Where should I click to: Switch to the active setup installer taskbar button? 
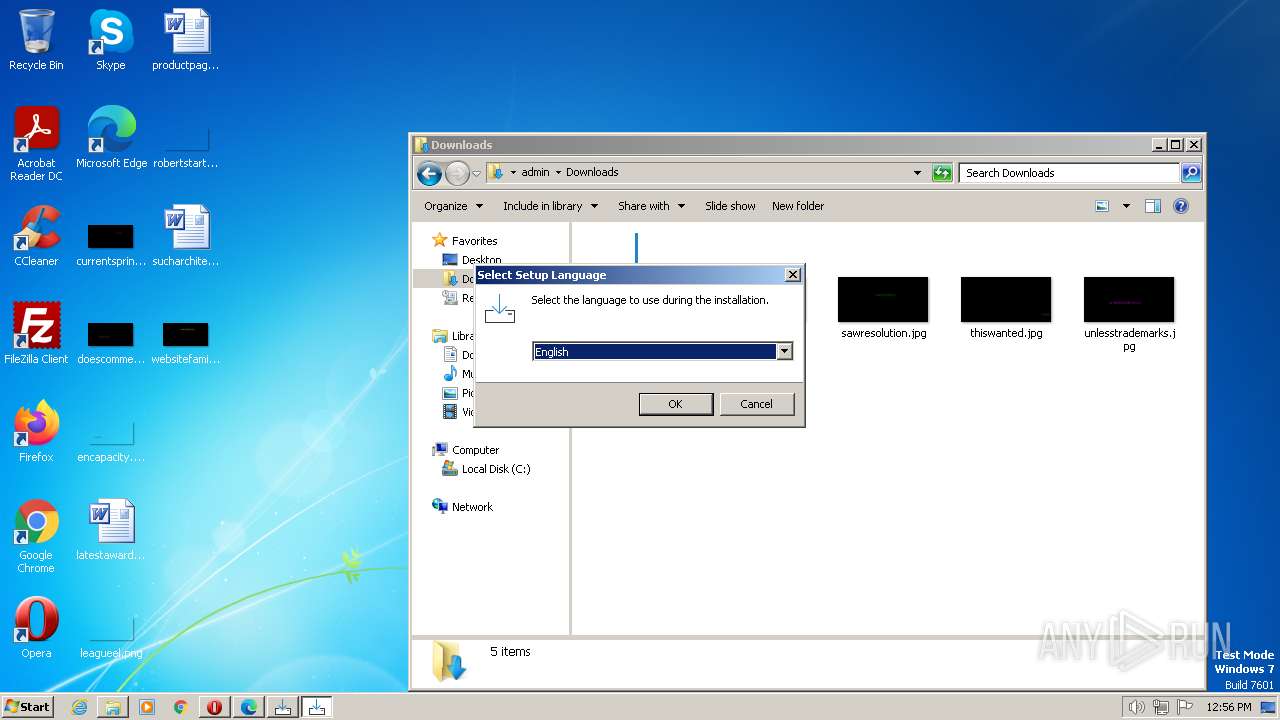317,707
